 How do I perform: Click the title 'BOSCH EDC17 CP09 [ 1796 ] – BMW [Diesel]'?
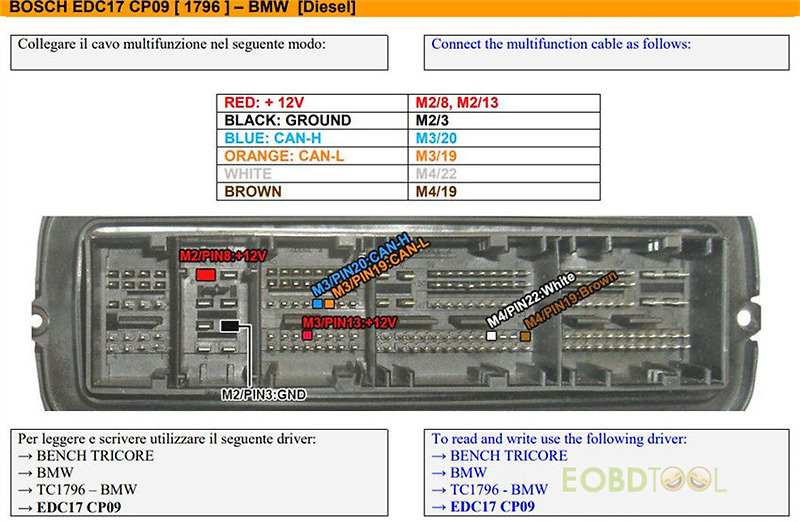coord(183,8)
